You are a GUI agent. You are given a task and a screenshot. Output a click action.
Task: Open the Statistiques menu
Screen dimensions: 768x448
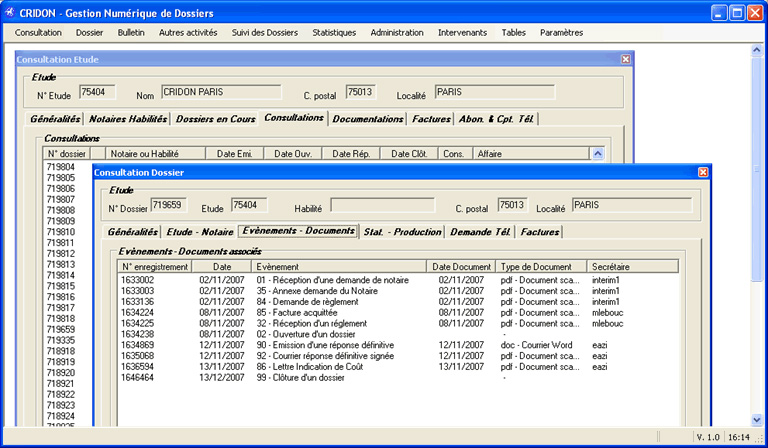coord(333,32)
